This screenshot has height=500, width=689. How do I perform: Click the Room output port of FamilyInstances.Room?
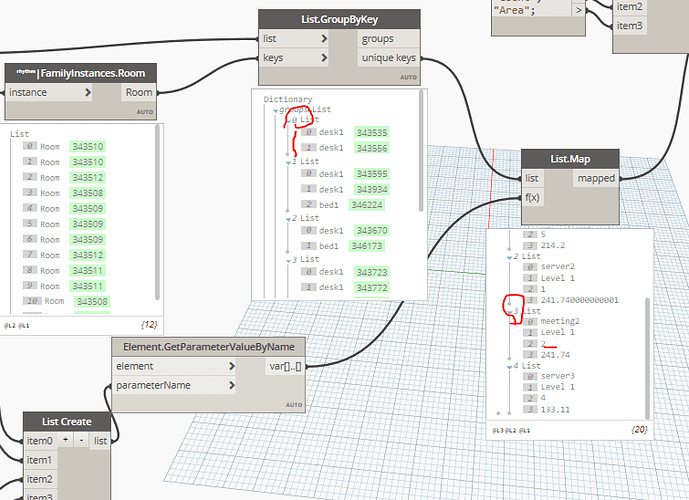click(138, 92)
